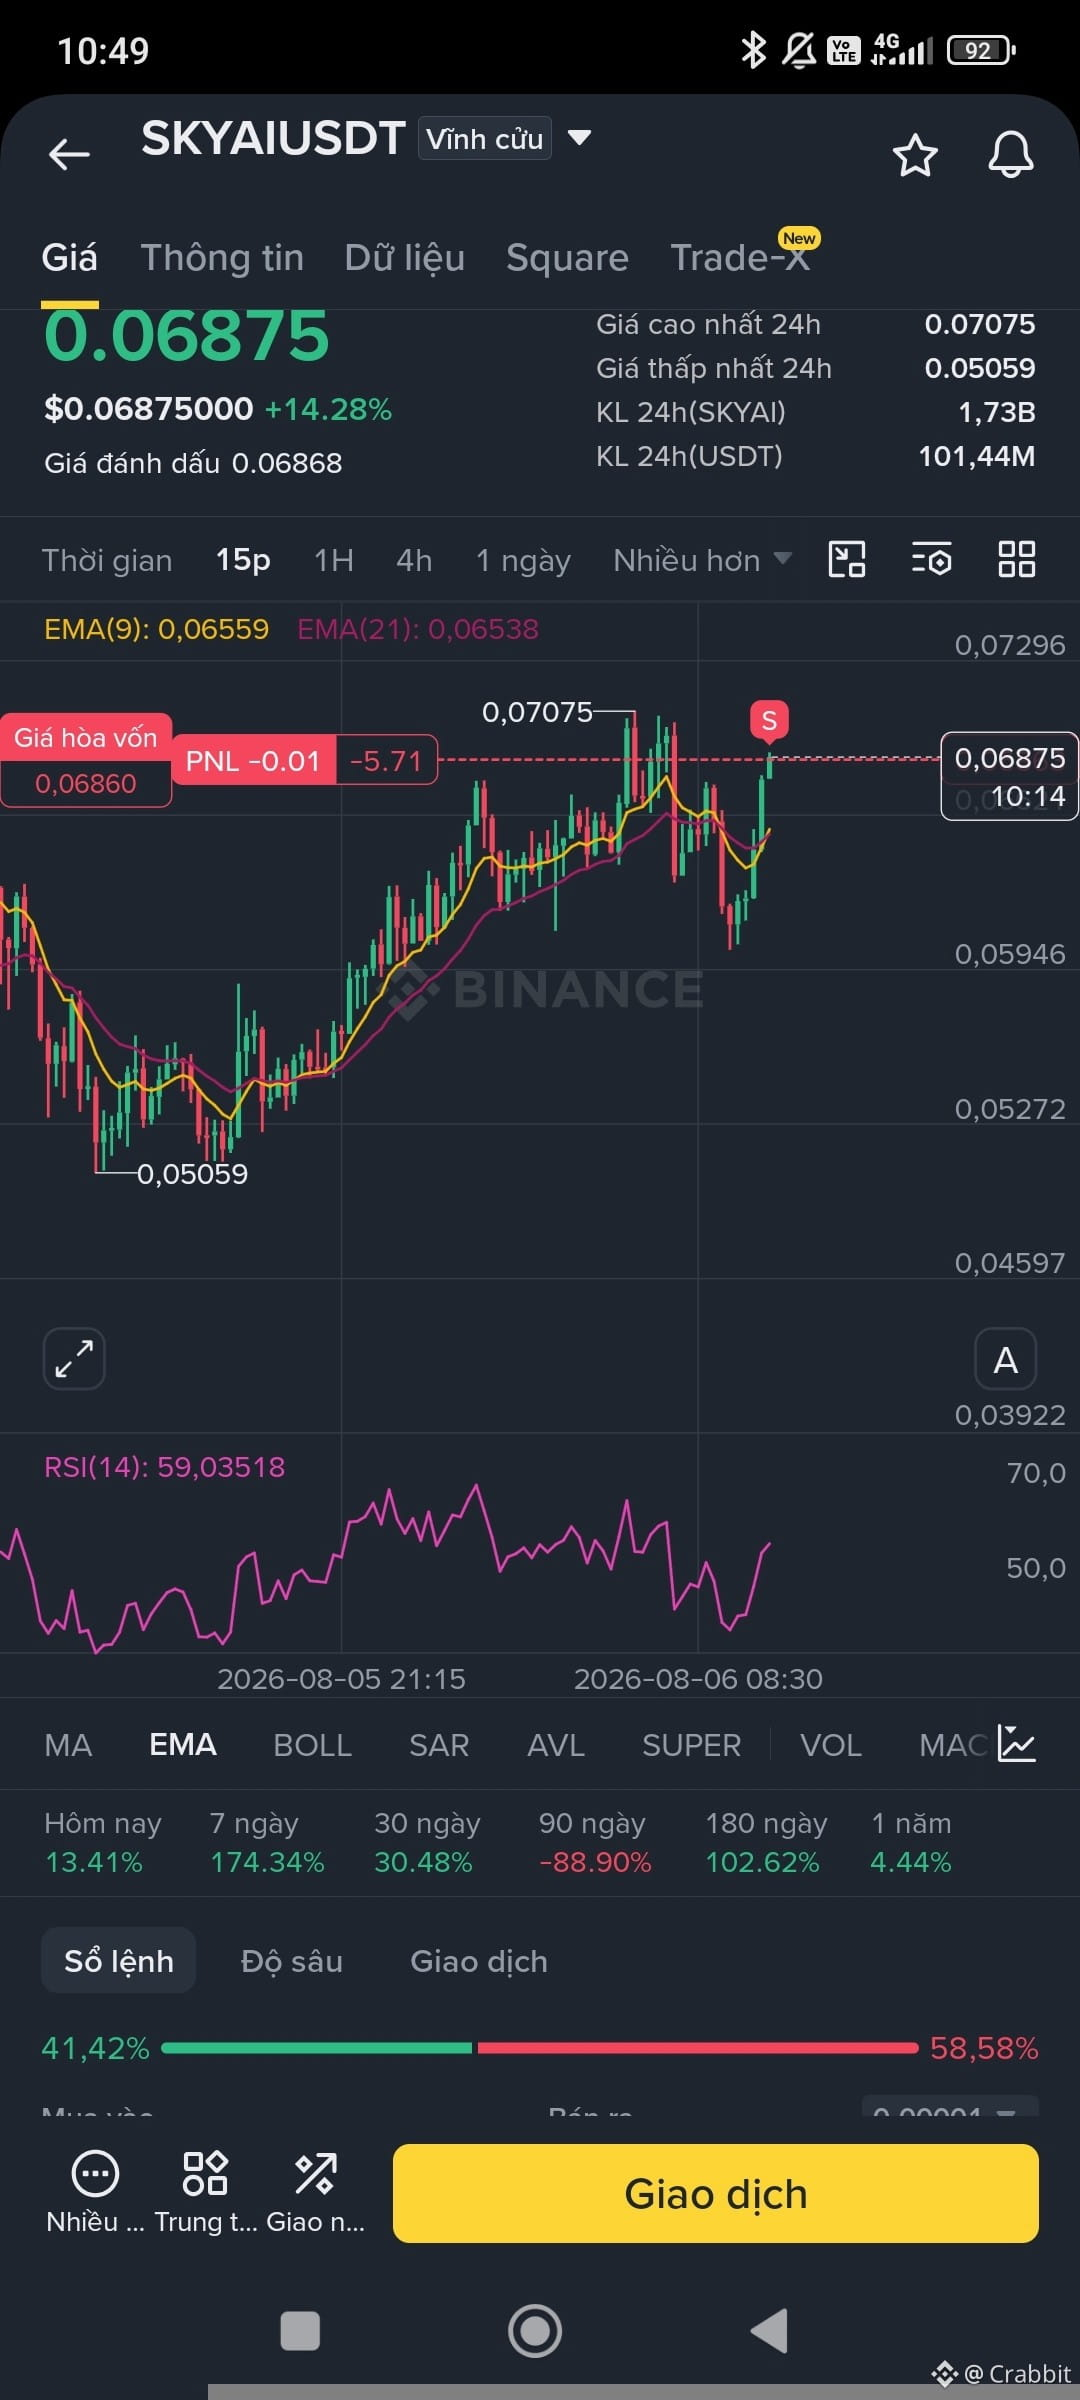Image resolution: width=1080 pixels, height=2400 pixels.
Task: Select Thời gian line chart option
Action: coord(107,560)
